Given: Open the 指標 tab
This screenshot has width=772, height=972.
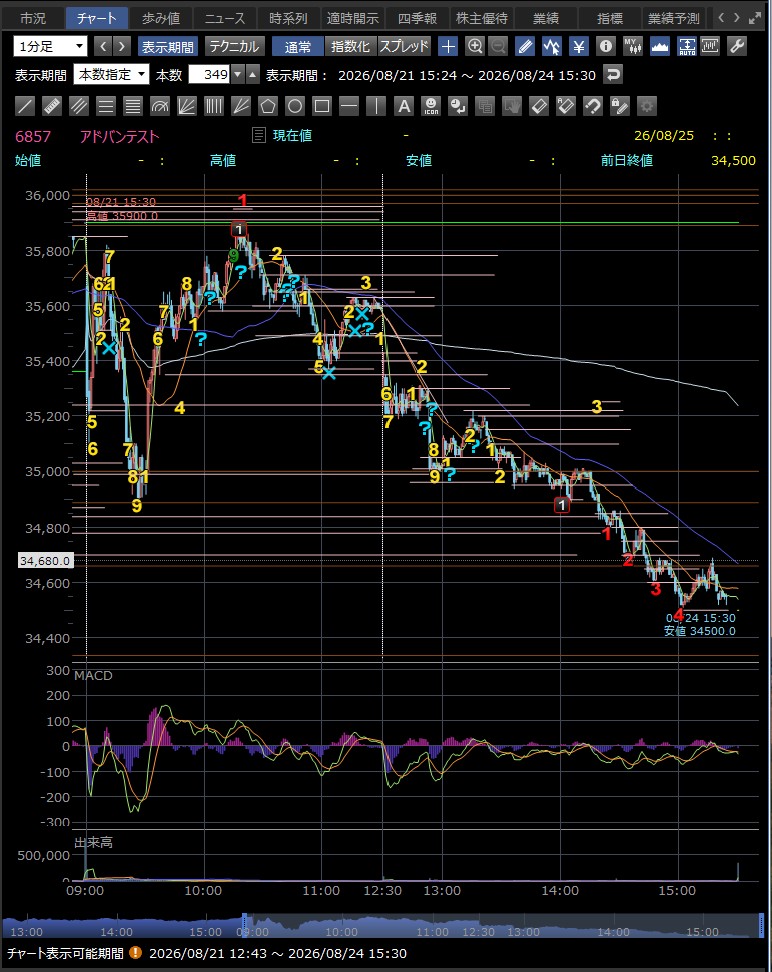Looking at the screenshot, I should click(610, 18).
